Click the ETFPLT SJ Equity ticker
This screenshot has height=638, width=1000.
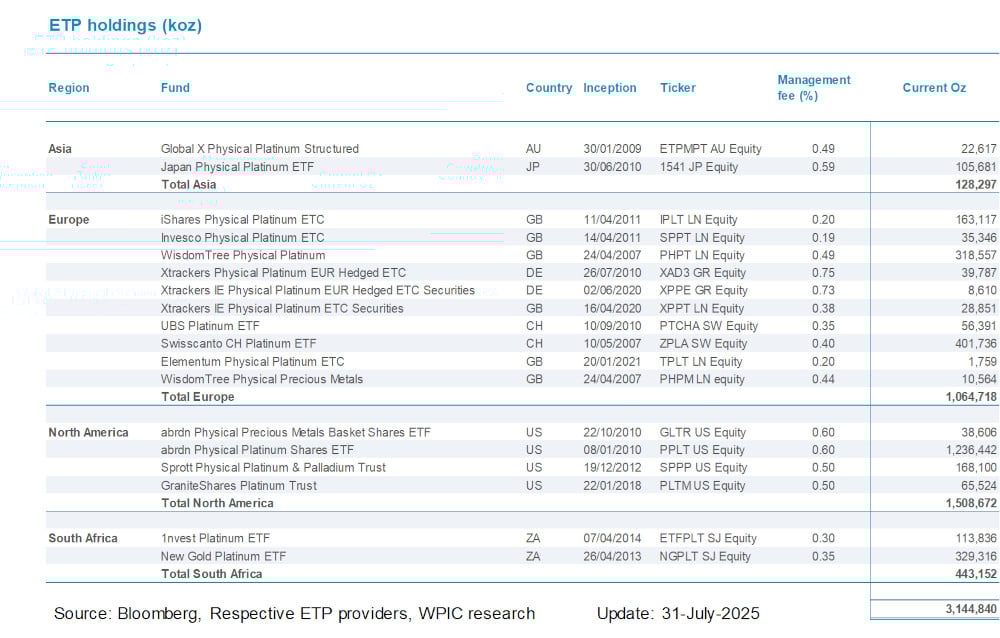pyautogui.click(x=708, y=538)
